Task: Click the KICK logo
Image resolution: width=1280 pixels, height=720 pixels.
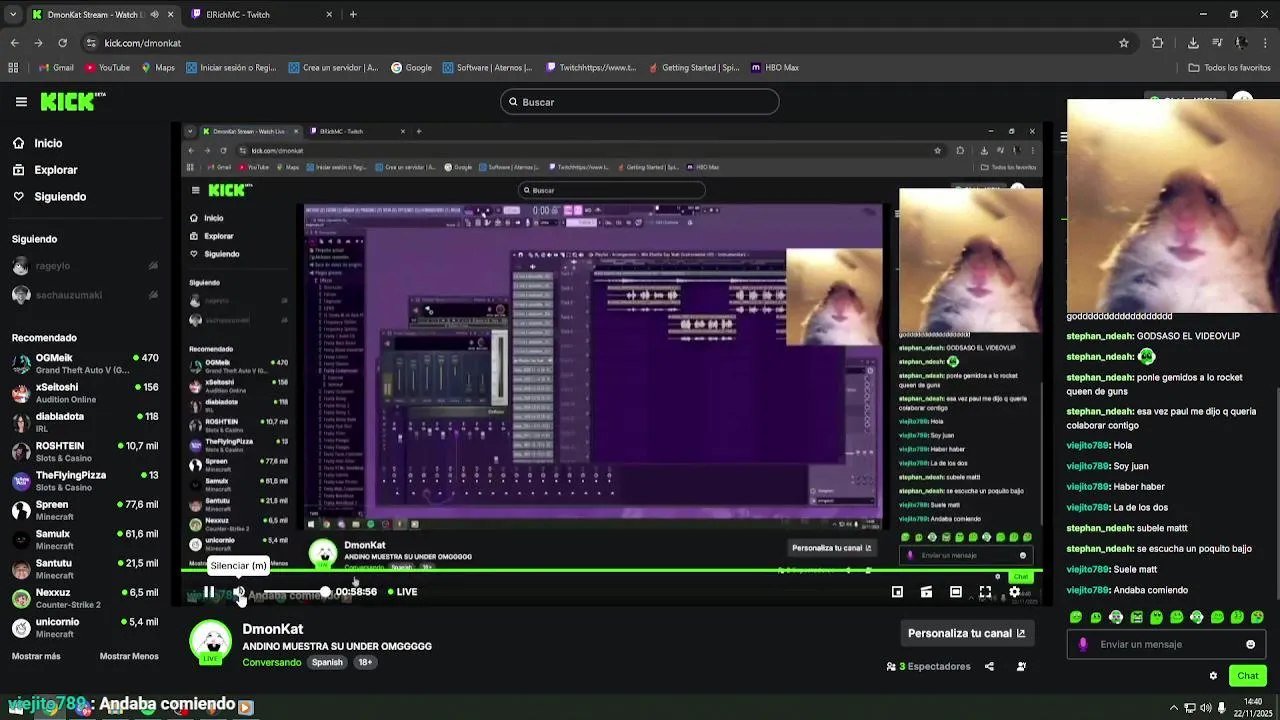Action: point(72,101)
